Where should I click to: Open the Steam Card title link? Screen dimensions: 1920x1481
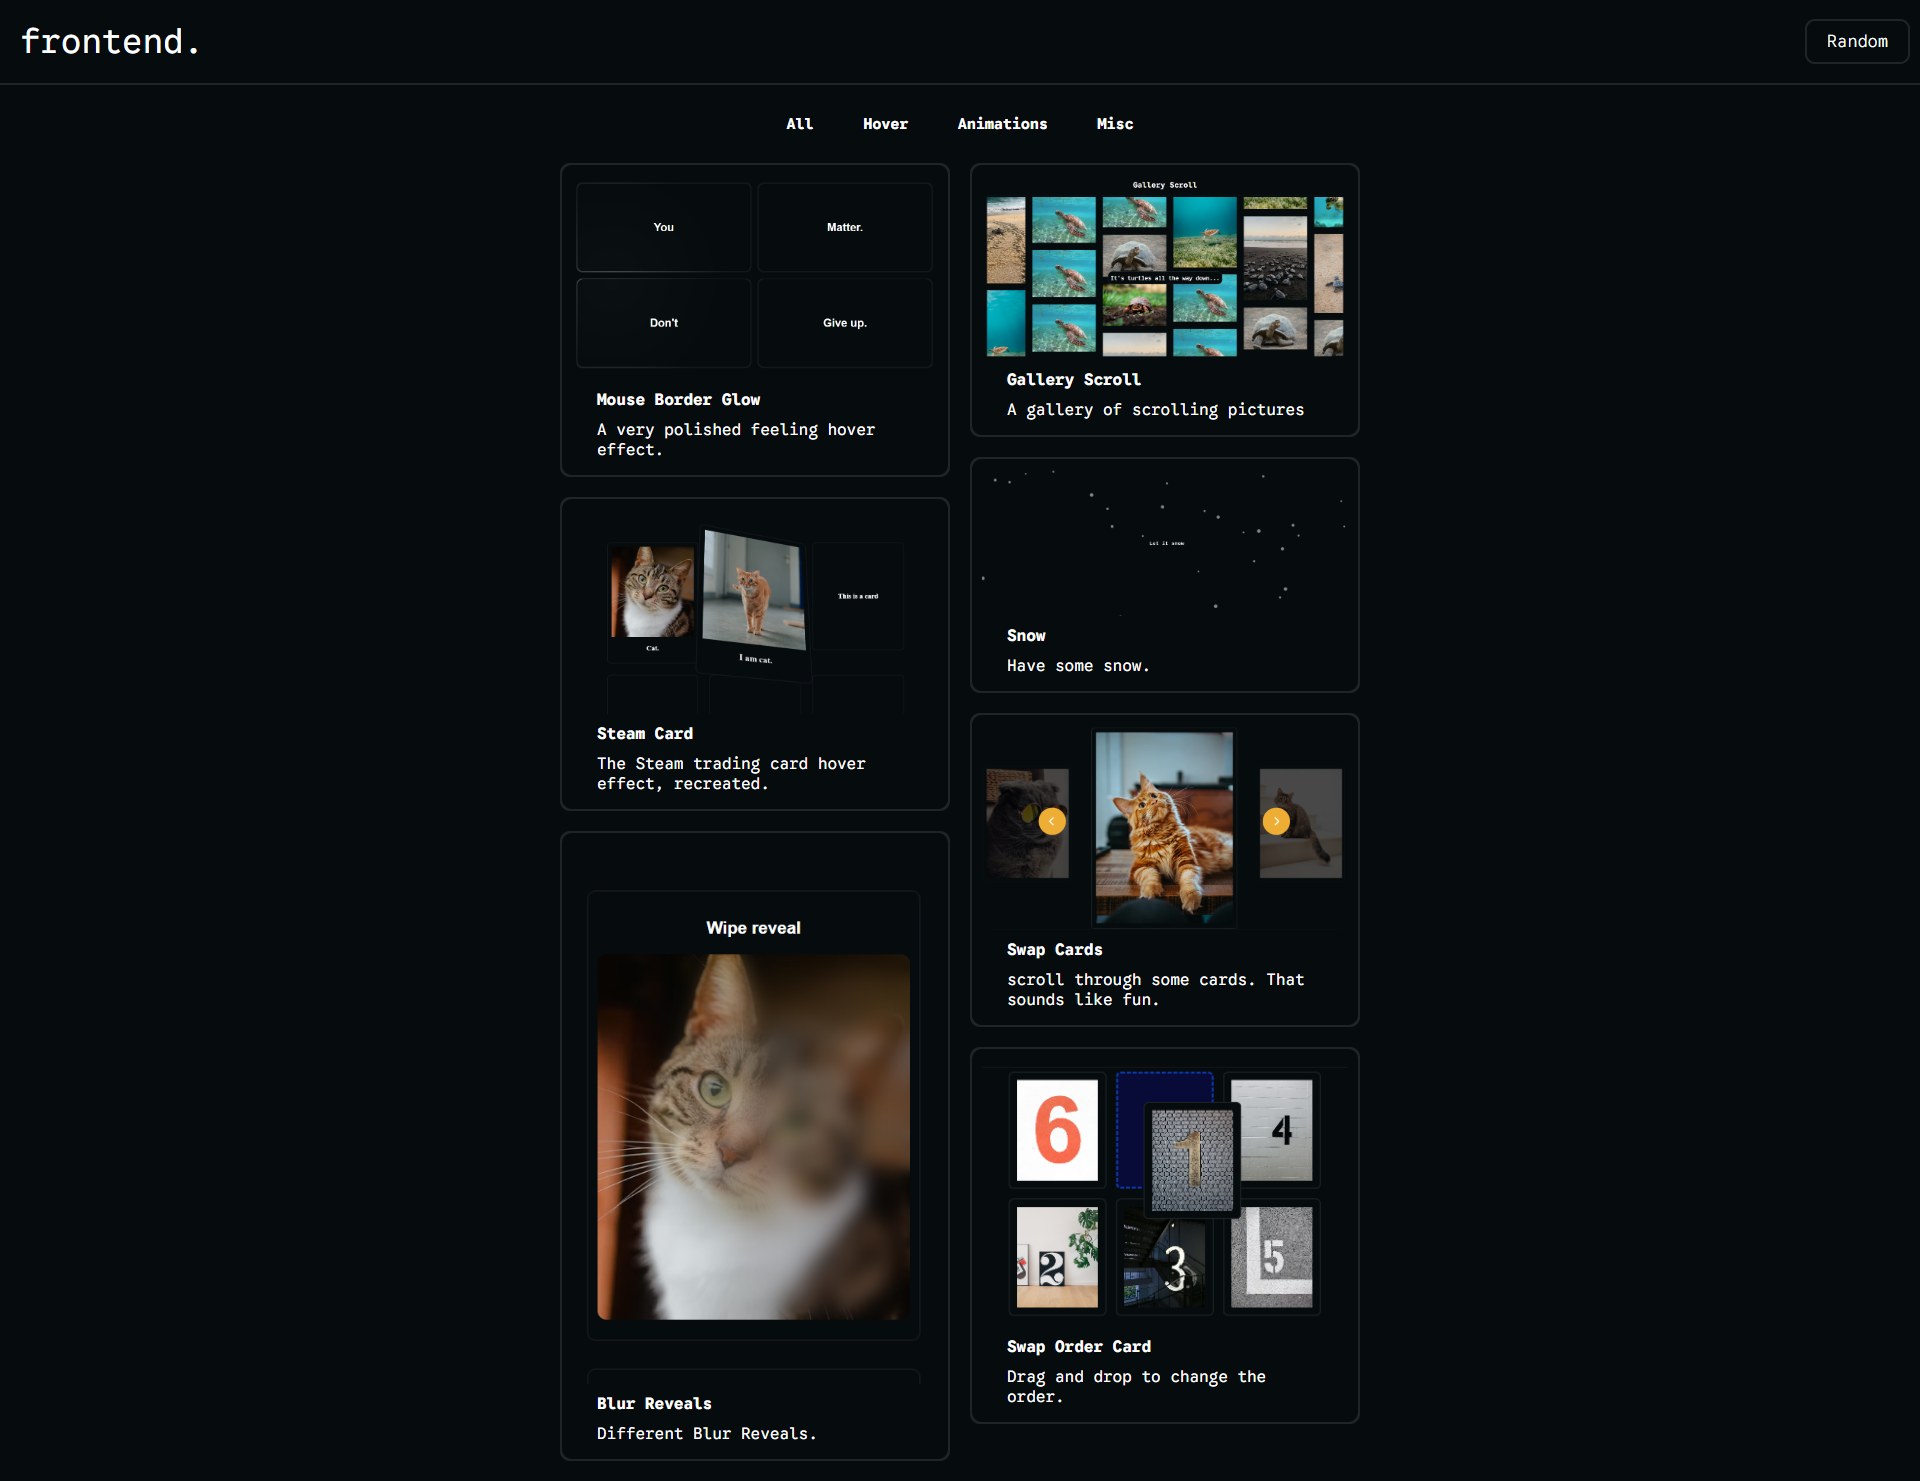644,734
